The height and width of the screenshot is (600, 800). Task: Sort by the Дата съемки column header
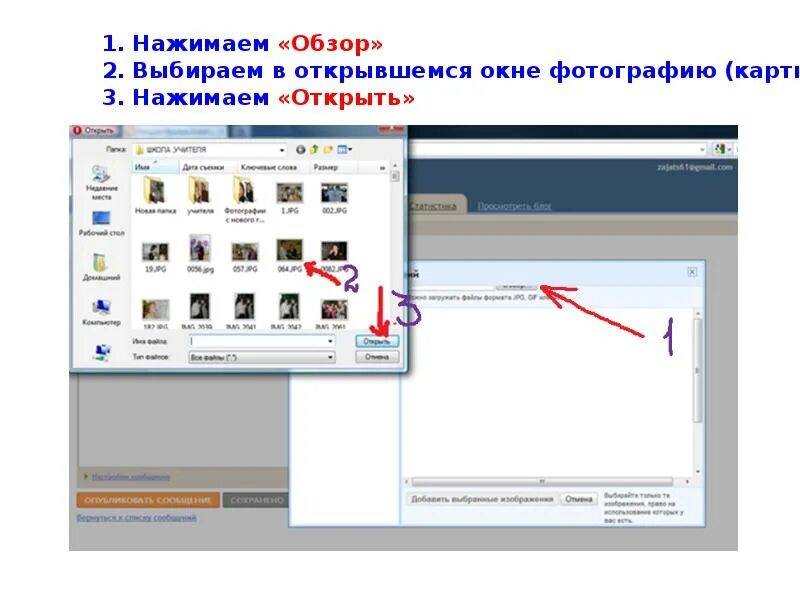[x=208, y=167]
